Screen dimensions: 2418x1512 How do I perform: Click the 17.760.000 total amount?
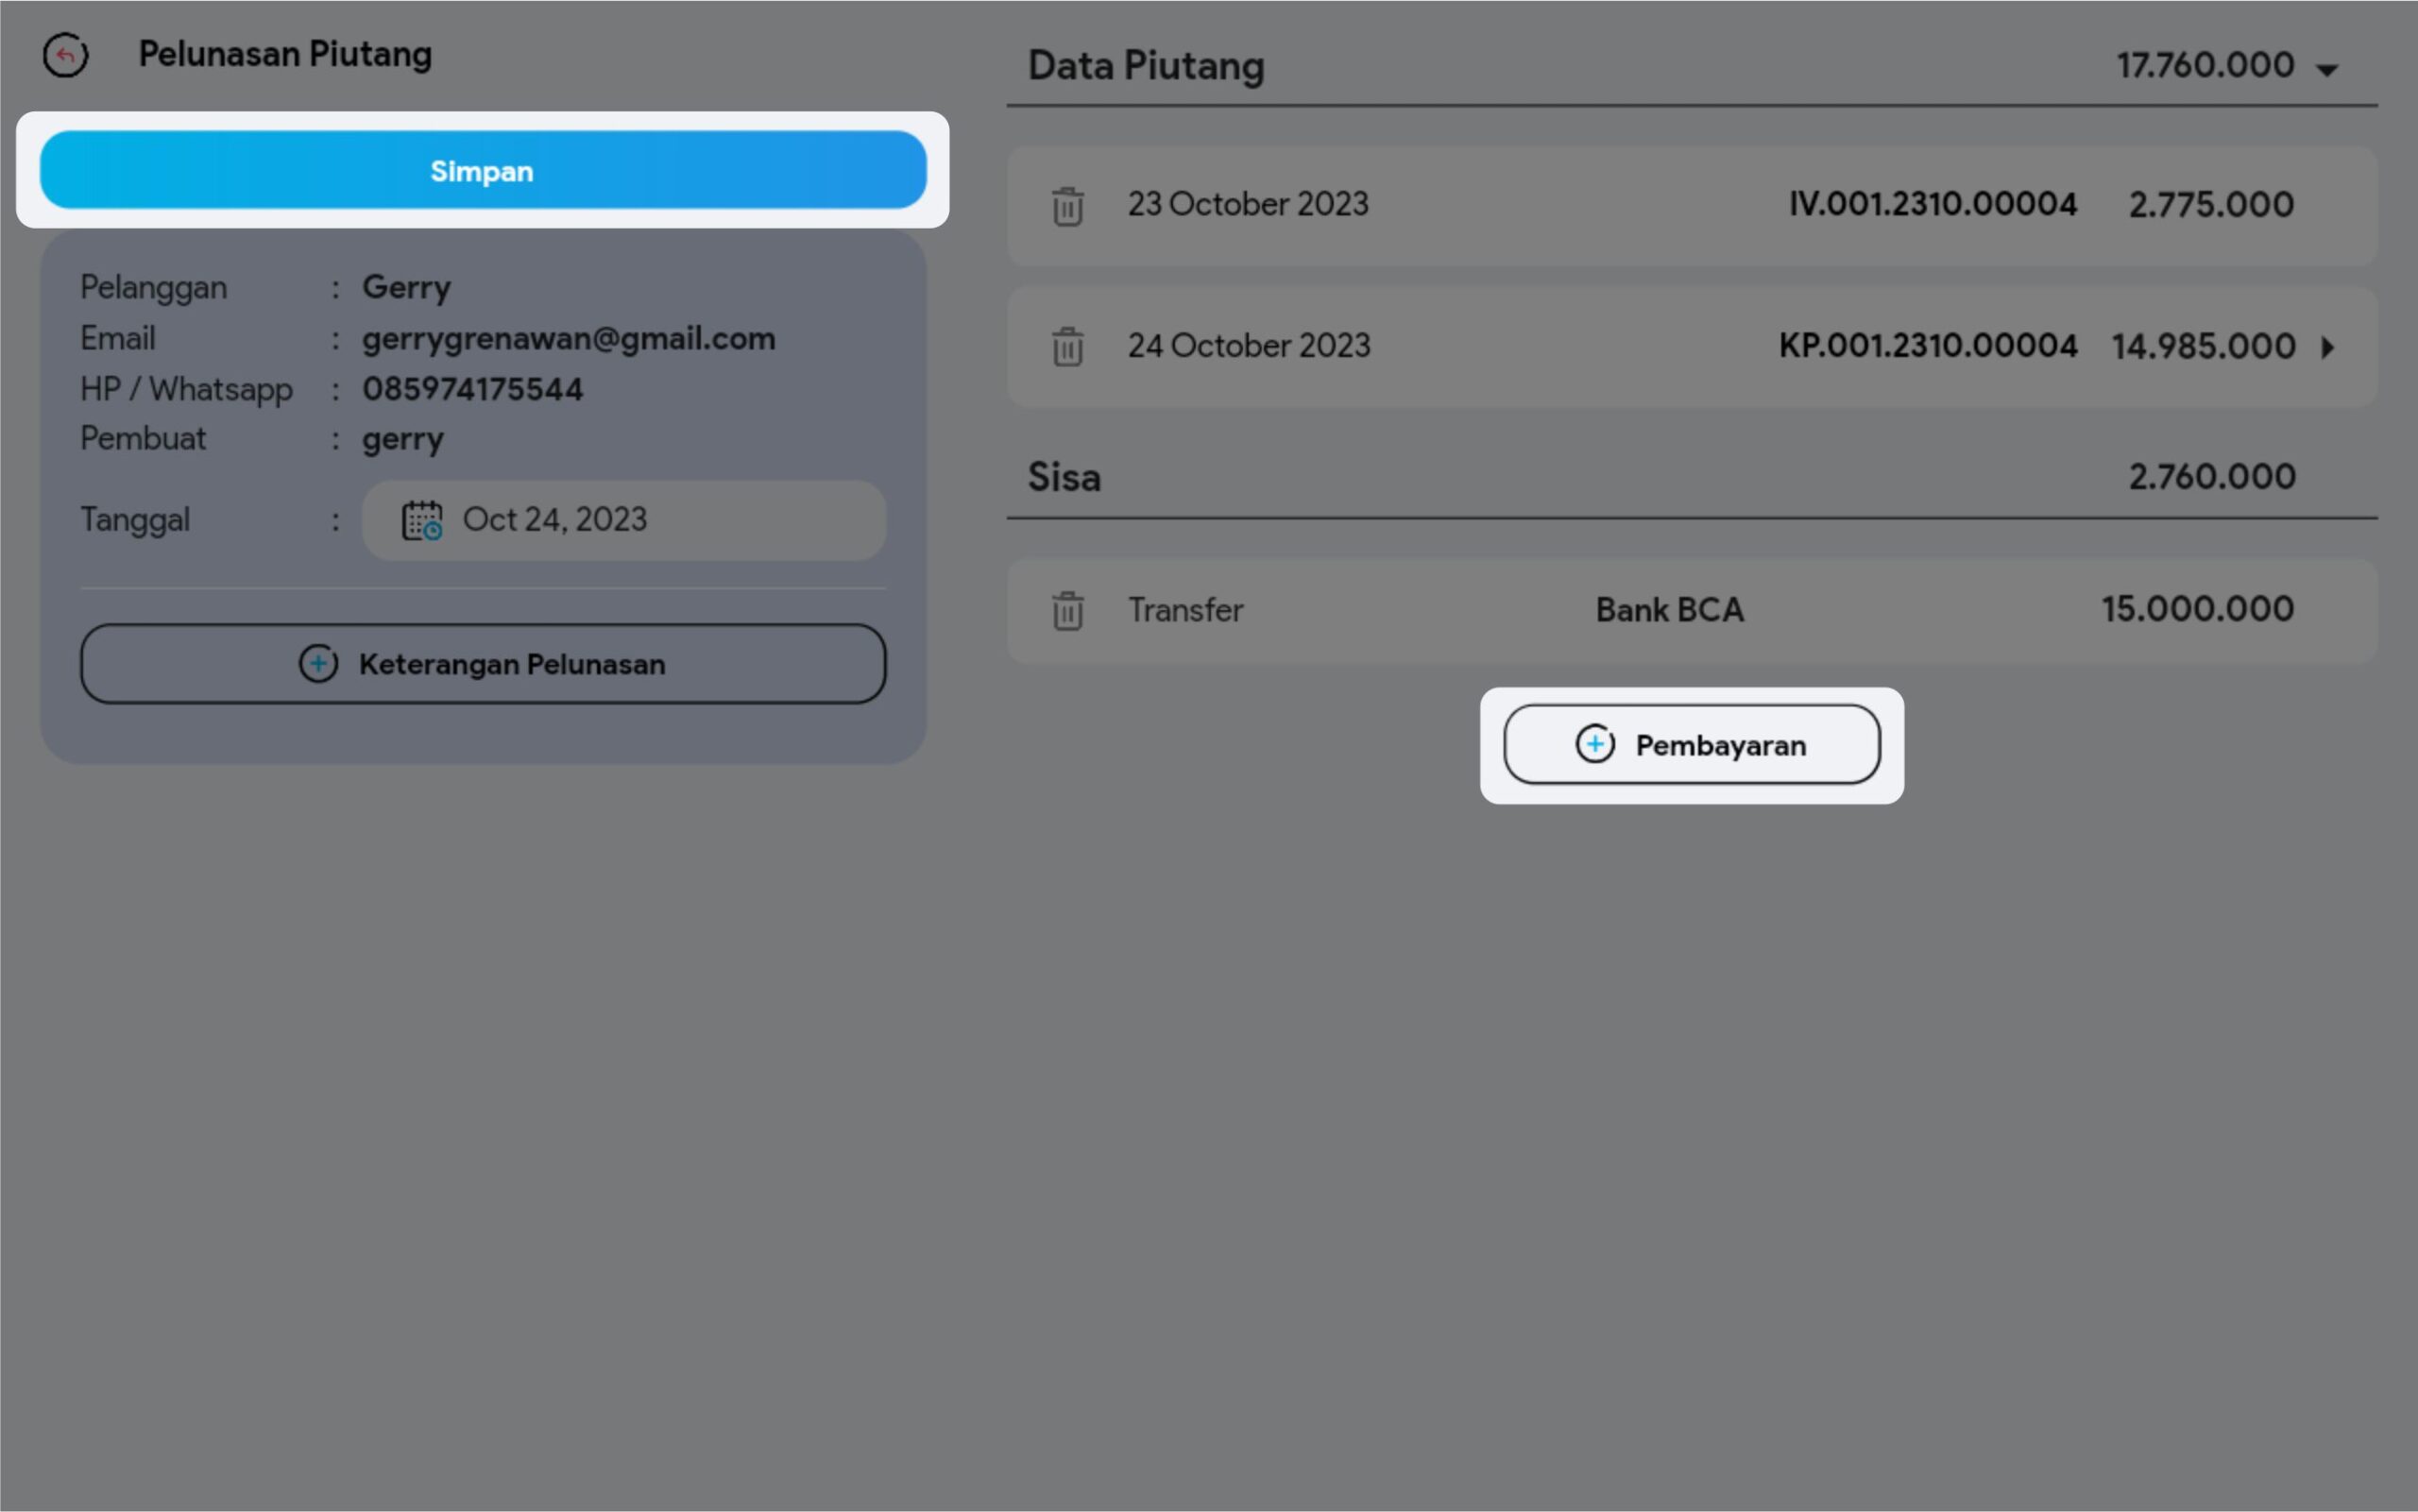point(2204,66)
